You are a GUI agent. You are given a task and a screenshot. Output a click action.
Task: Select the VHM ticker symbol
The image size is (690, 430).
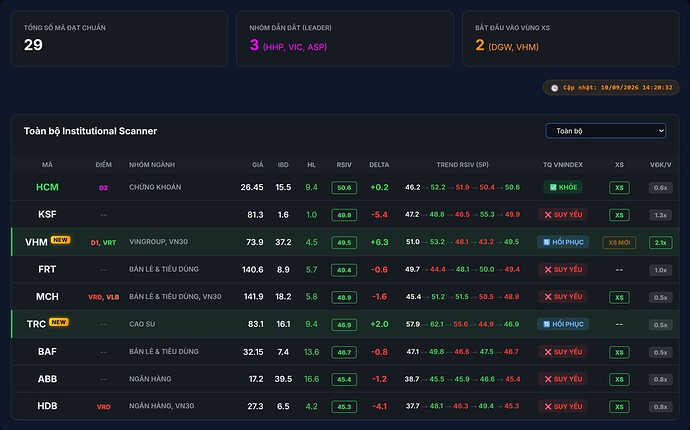(36, 242)
